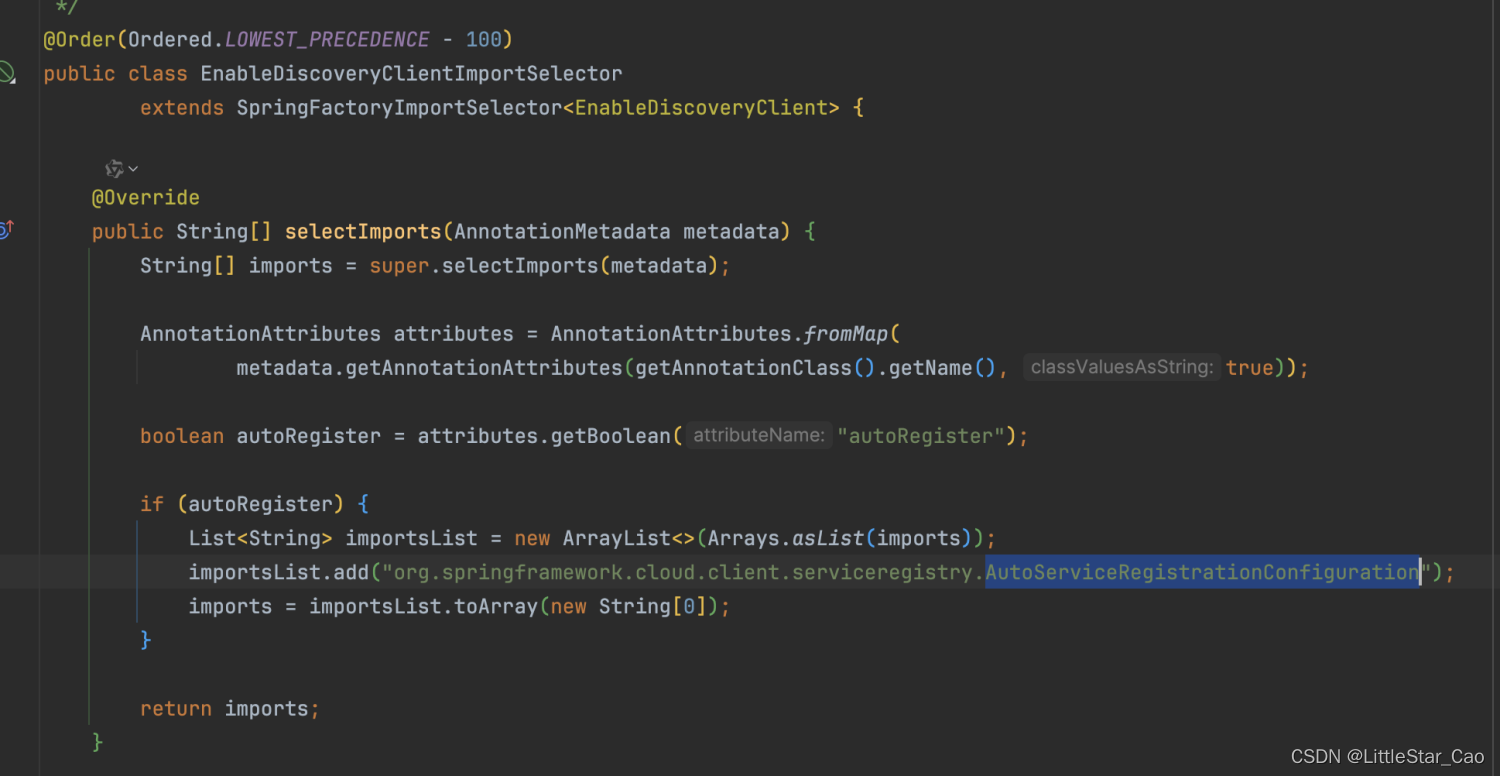
Task: Click the toArray method call
Action: point(496,606)
